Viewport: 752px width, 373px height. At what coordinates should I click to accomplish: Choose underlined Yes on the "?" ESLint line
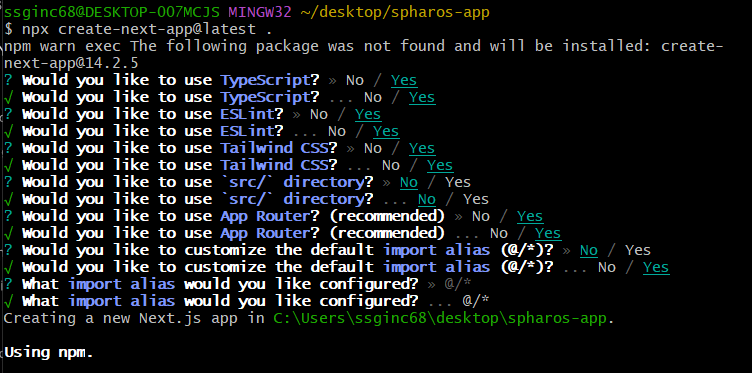[368, 115]
